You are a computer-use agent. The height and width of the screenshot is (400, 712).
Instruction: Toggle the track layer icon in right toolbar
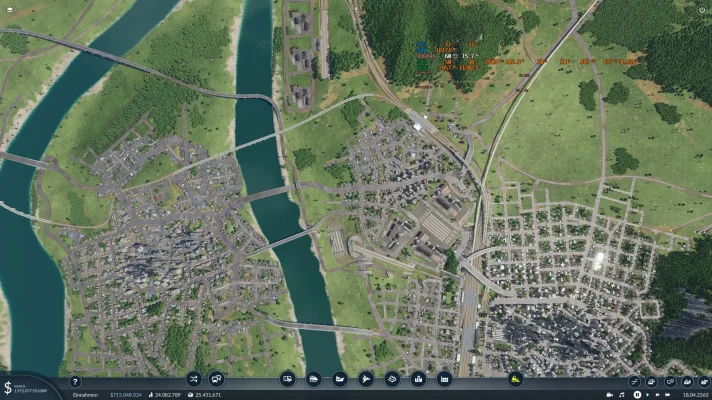[634, 382]
